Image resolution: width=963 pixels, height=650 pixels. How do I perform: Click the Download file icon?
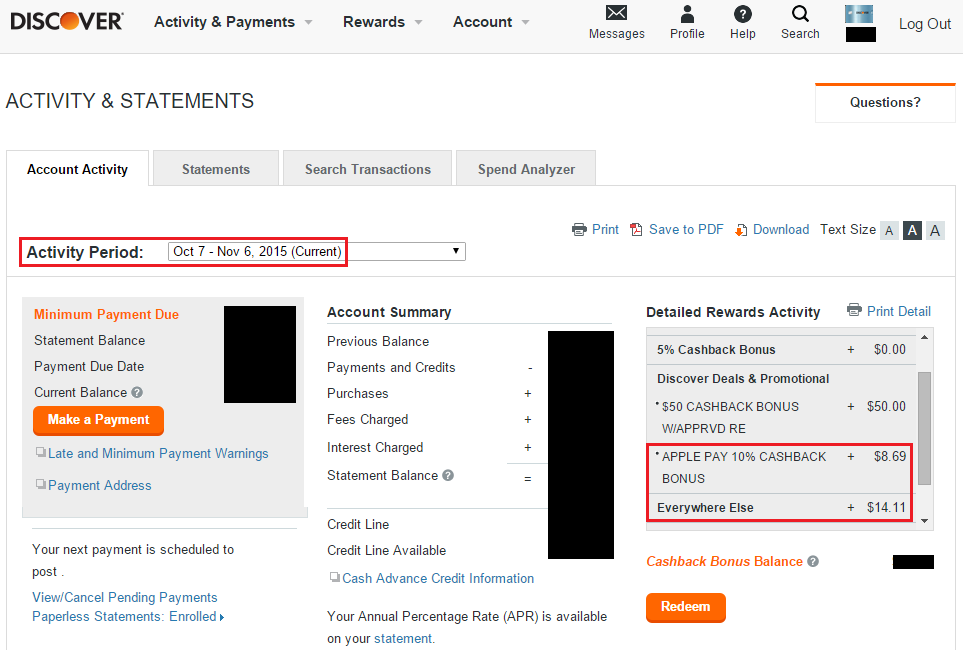[741, 230]
